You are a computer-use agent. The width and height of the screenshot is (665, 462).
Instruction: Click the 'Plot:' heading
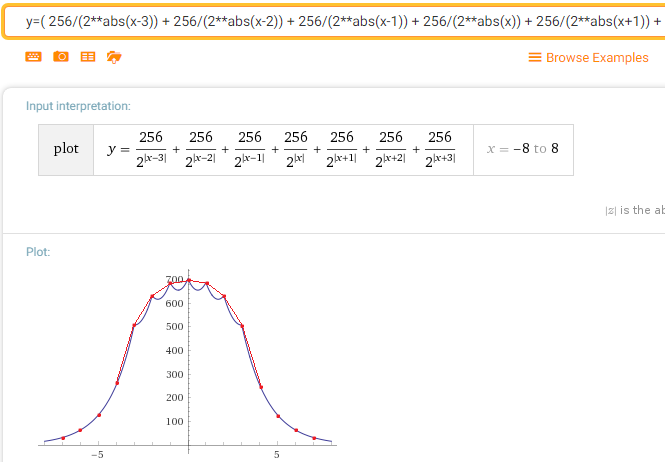tap(38, 252)
